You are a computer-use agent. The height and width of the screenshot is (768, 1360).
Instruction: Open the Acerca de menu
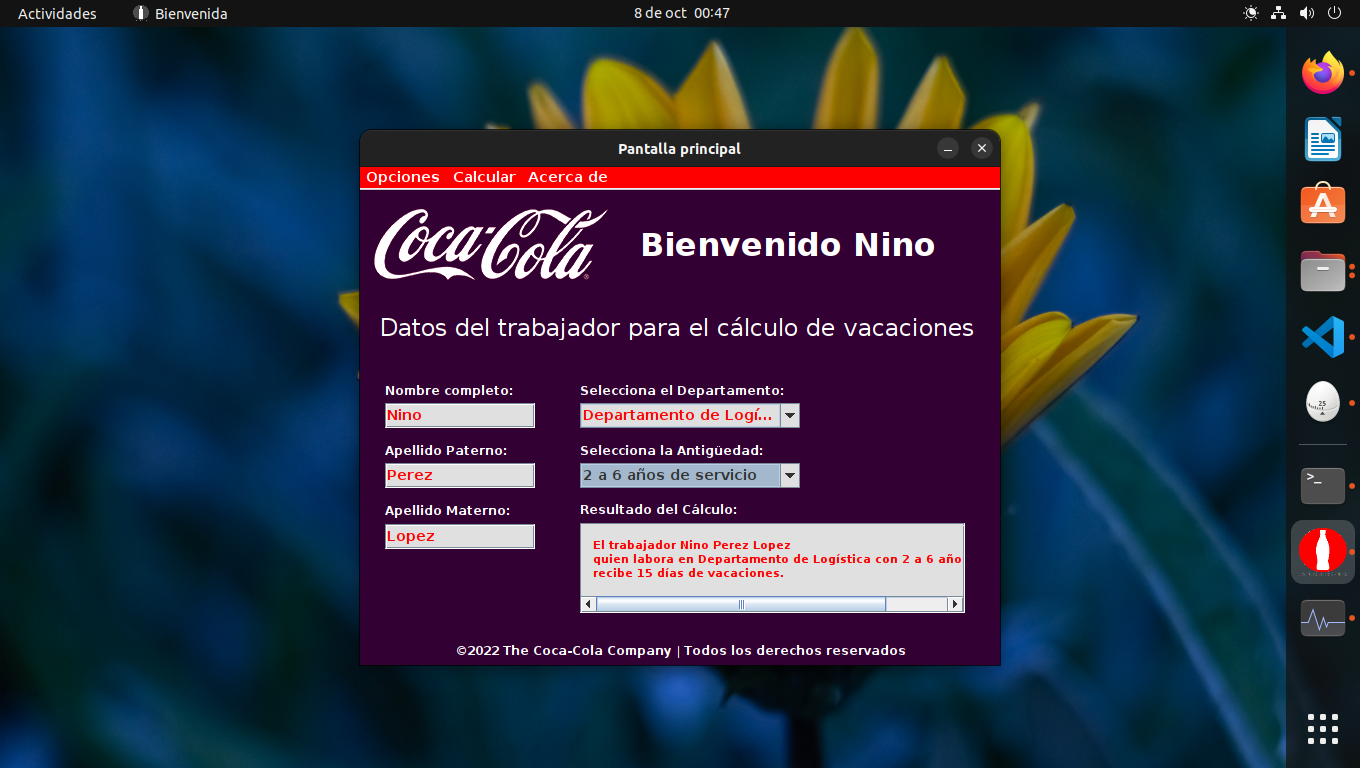pyautogui.click(x=568, y=177)
